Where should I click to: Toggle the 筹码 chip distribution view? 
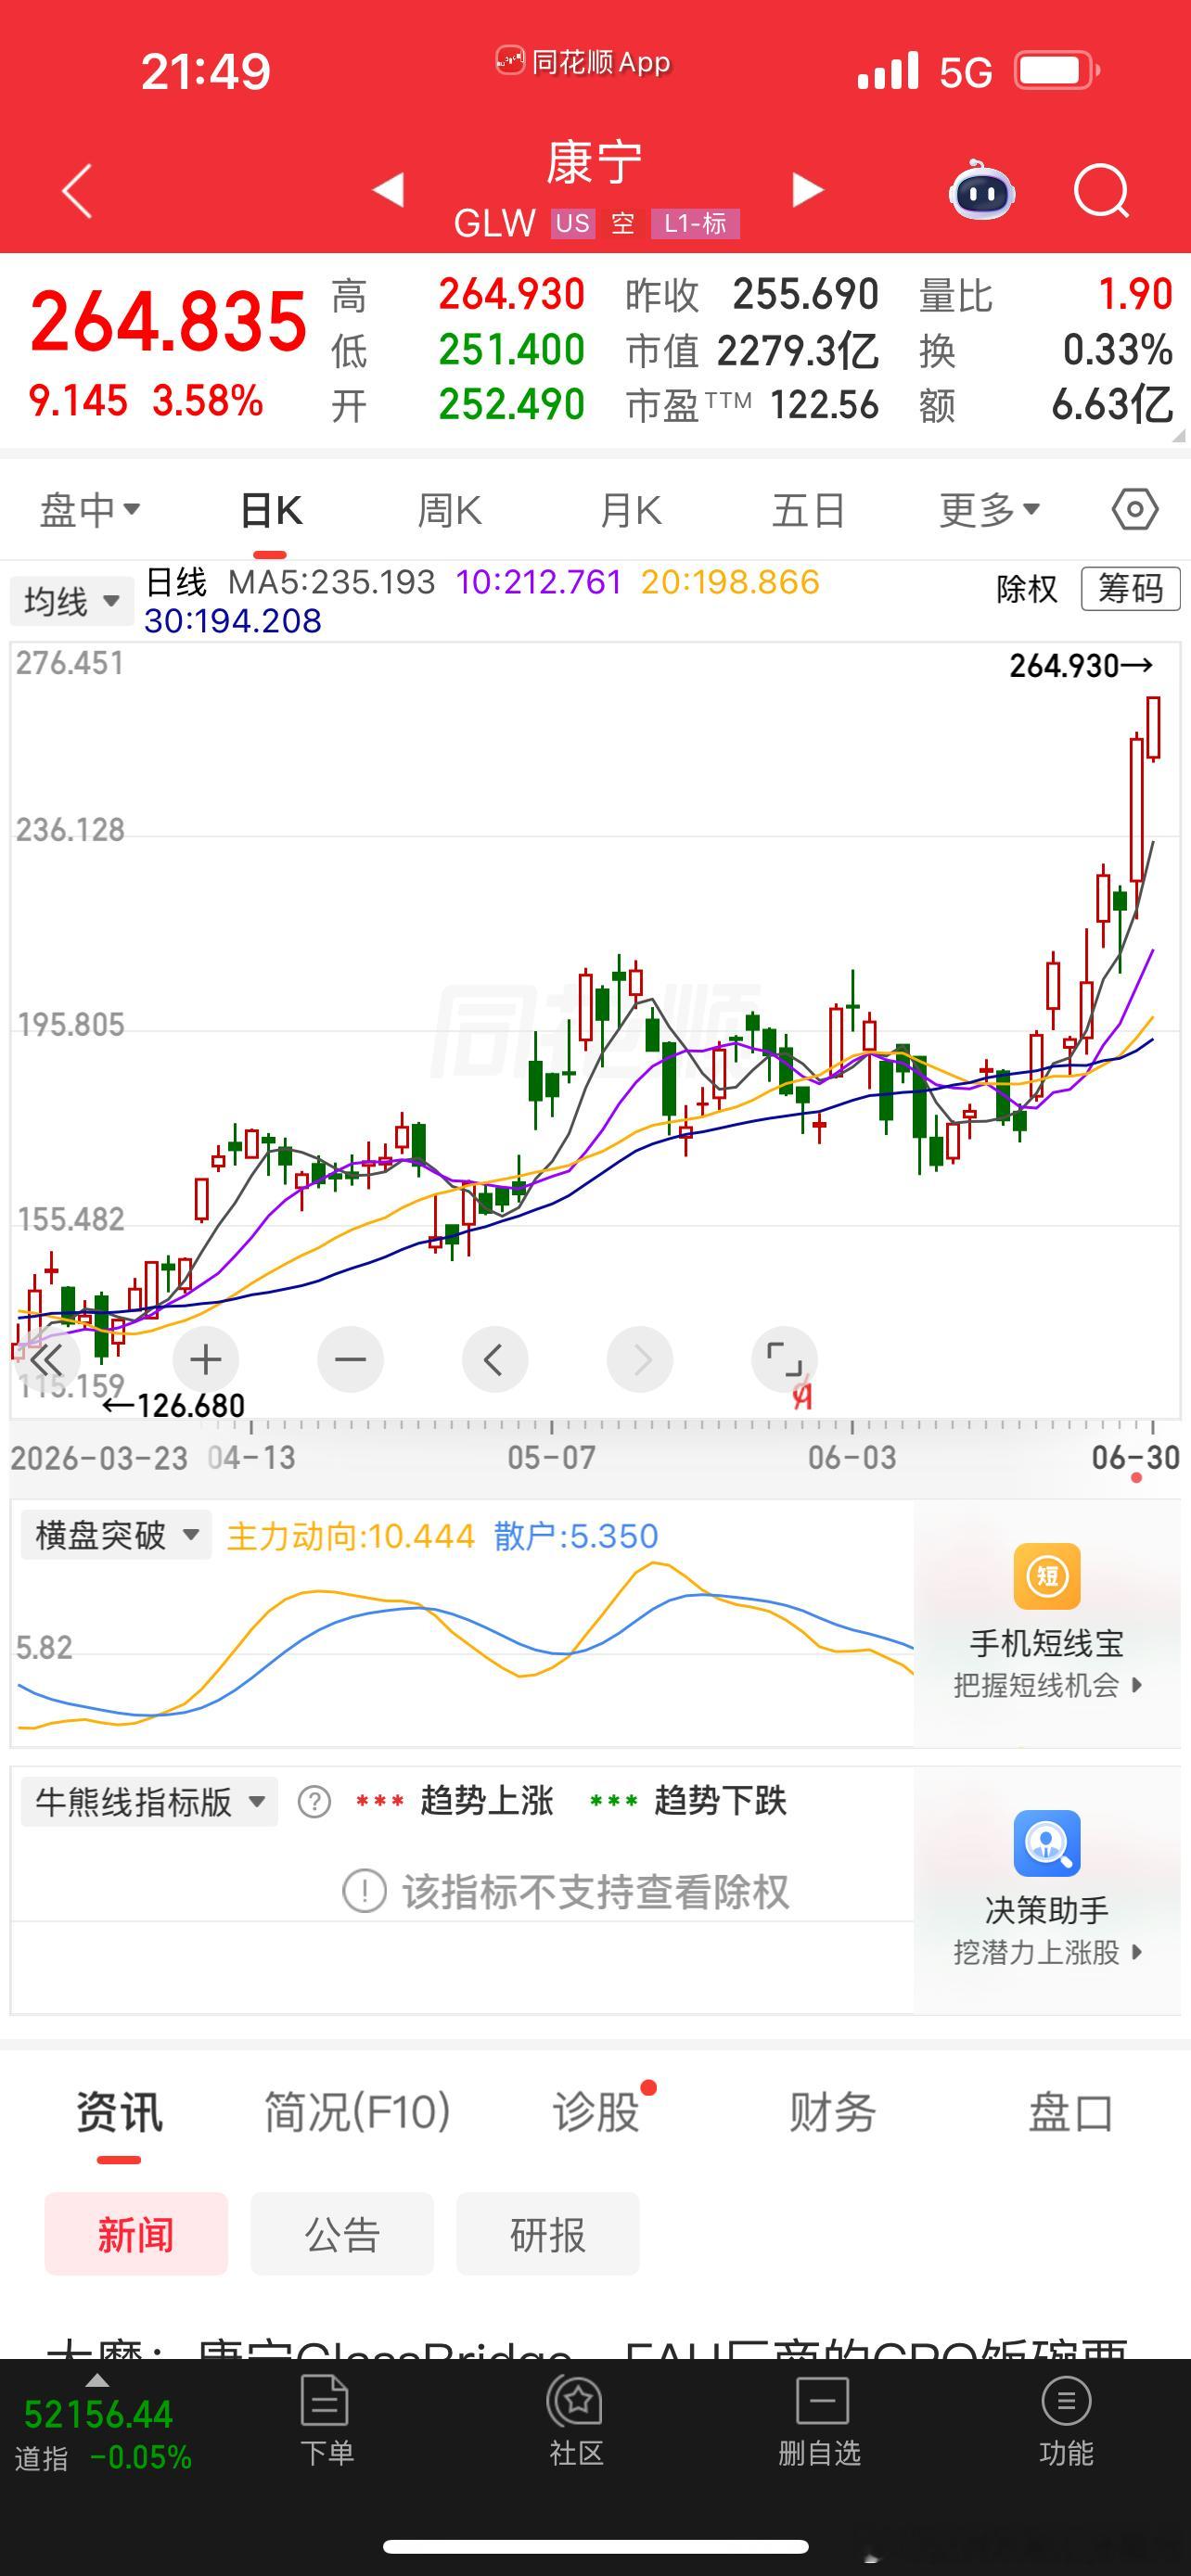[1130, 588]
